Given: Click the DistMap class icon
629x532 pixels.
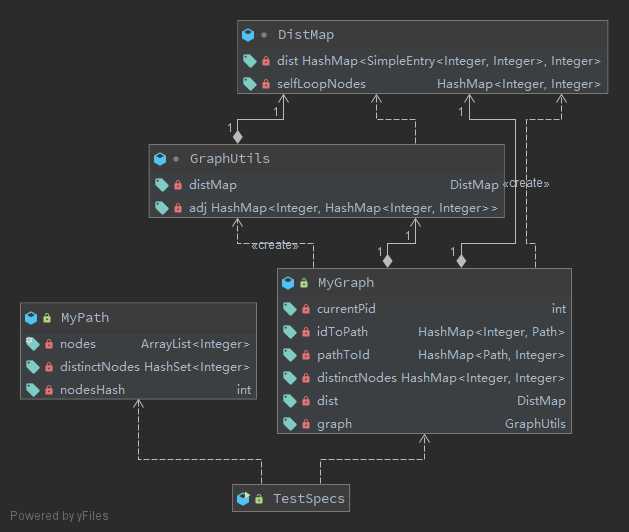Looking at the screenshot, I should coord(248,34).
